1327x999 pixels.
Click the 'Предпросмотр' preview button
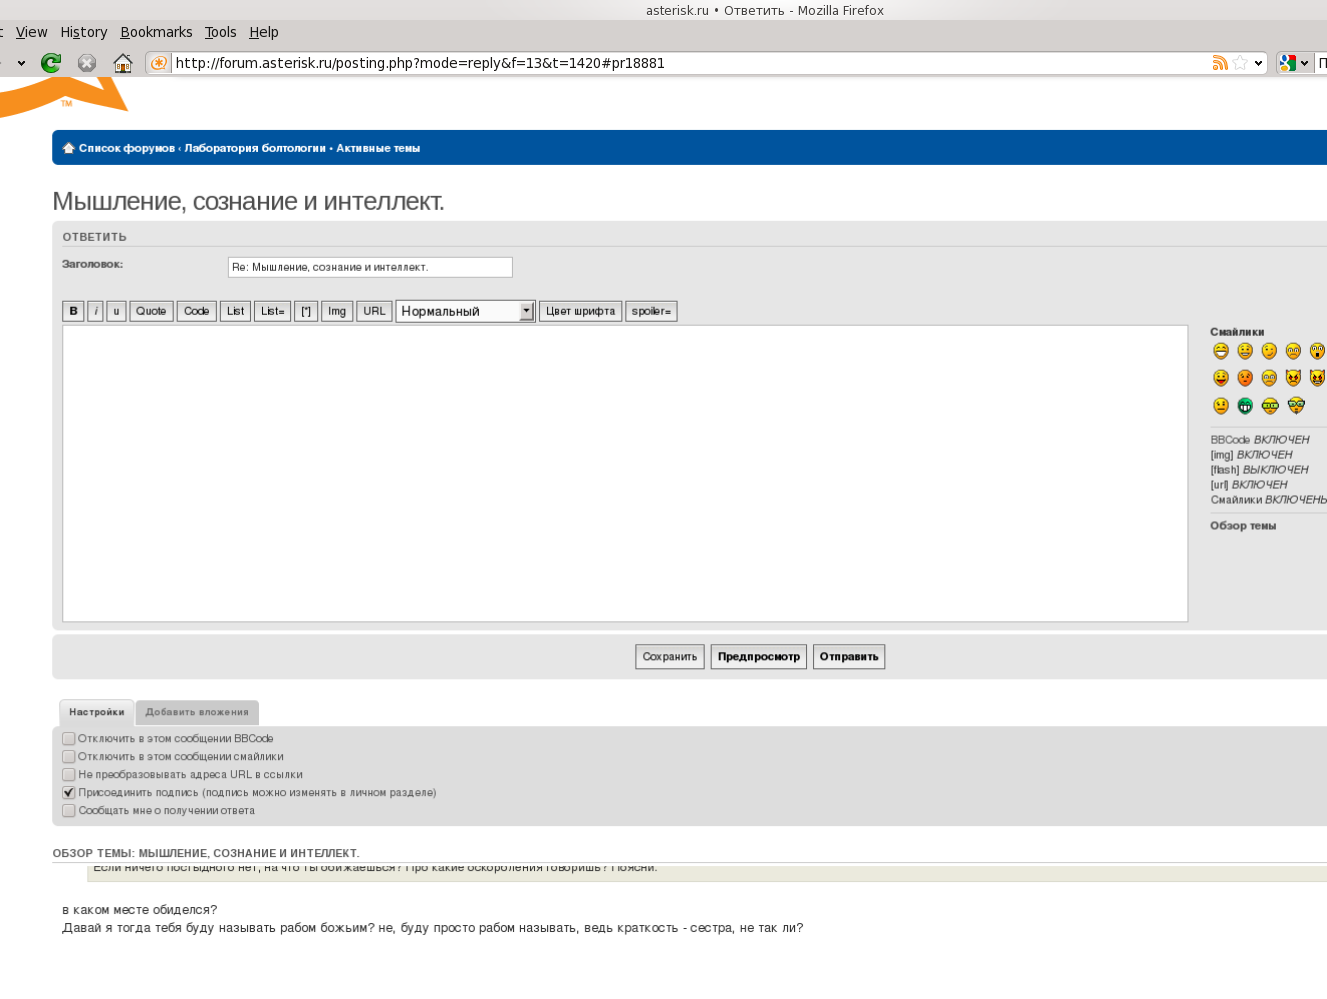[758, 657]
